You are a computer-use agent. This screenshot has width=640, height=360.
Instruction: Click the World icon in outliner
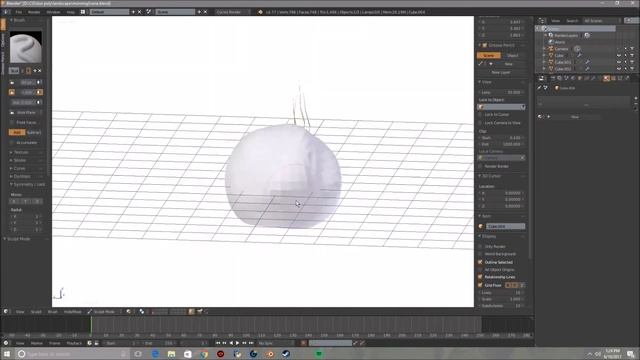pyautogui.click(x=551, y=42)
